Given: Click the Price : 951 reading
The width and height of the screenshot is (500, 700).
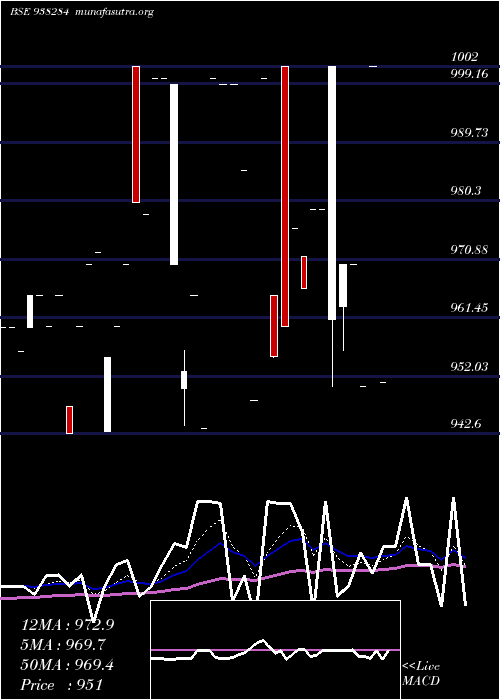Looking at the screenshot, I should point(62,685).
